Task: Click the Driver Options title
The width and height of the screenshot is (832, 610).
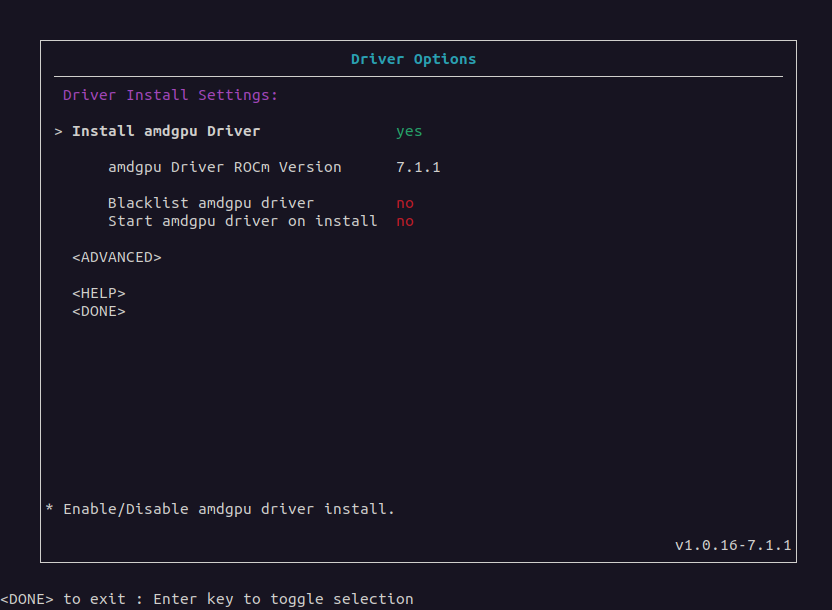Action: 413,59
